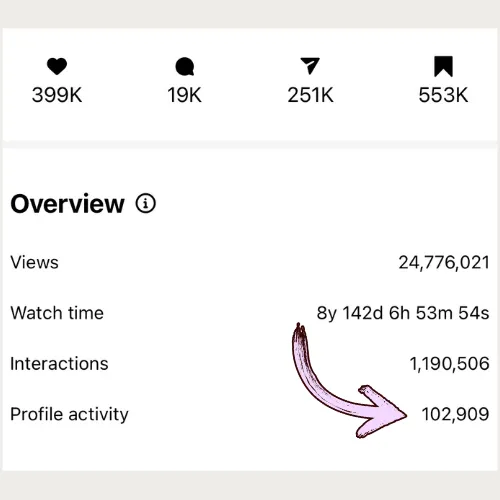Click the 8y 142d watch time value
The width and height of the screenshot is (500, 500).
pos(403,313)
